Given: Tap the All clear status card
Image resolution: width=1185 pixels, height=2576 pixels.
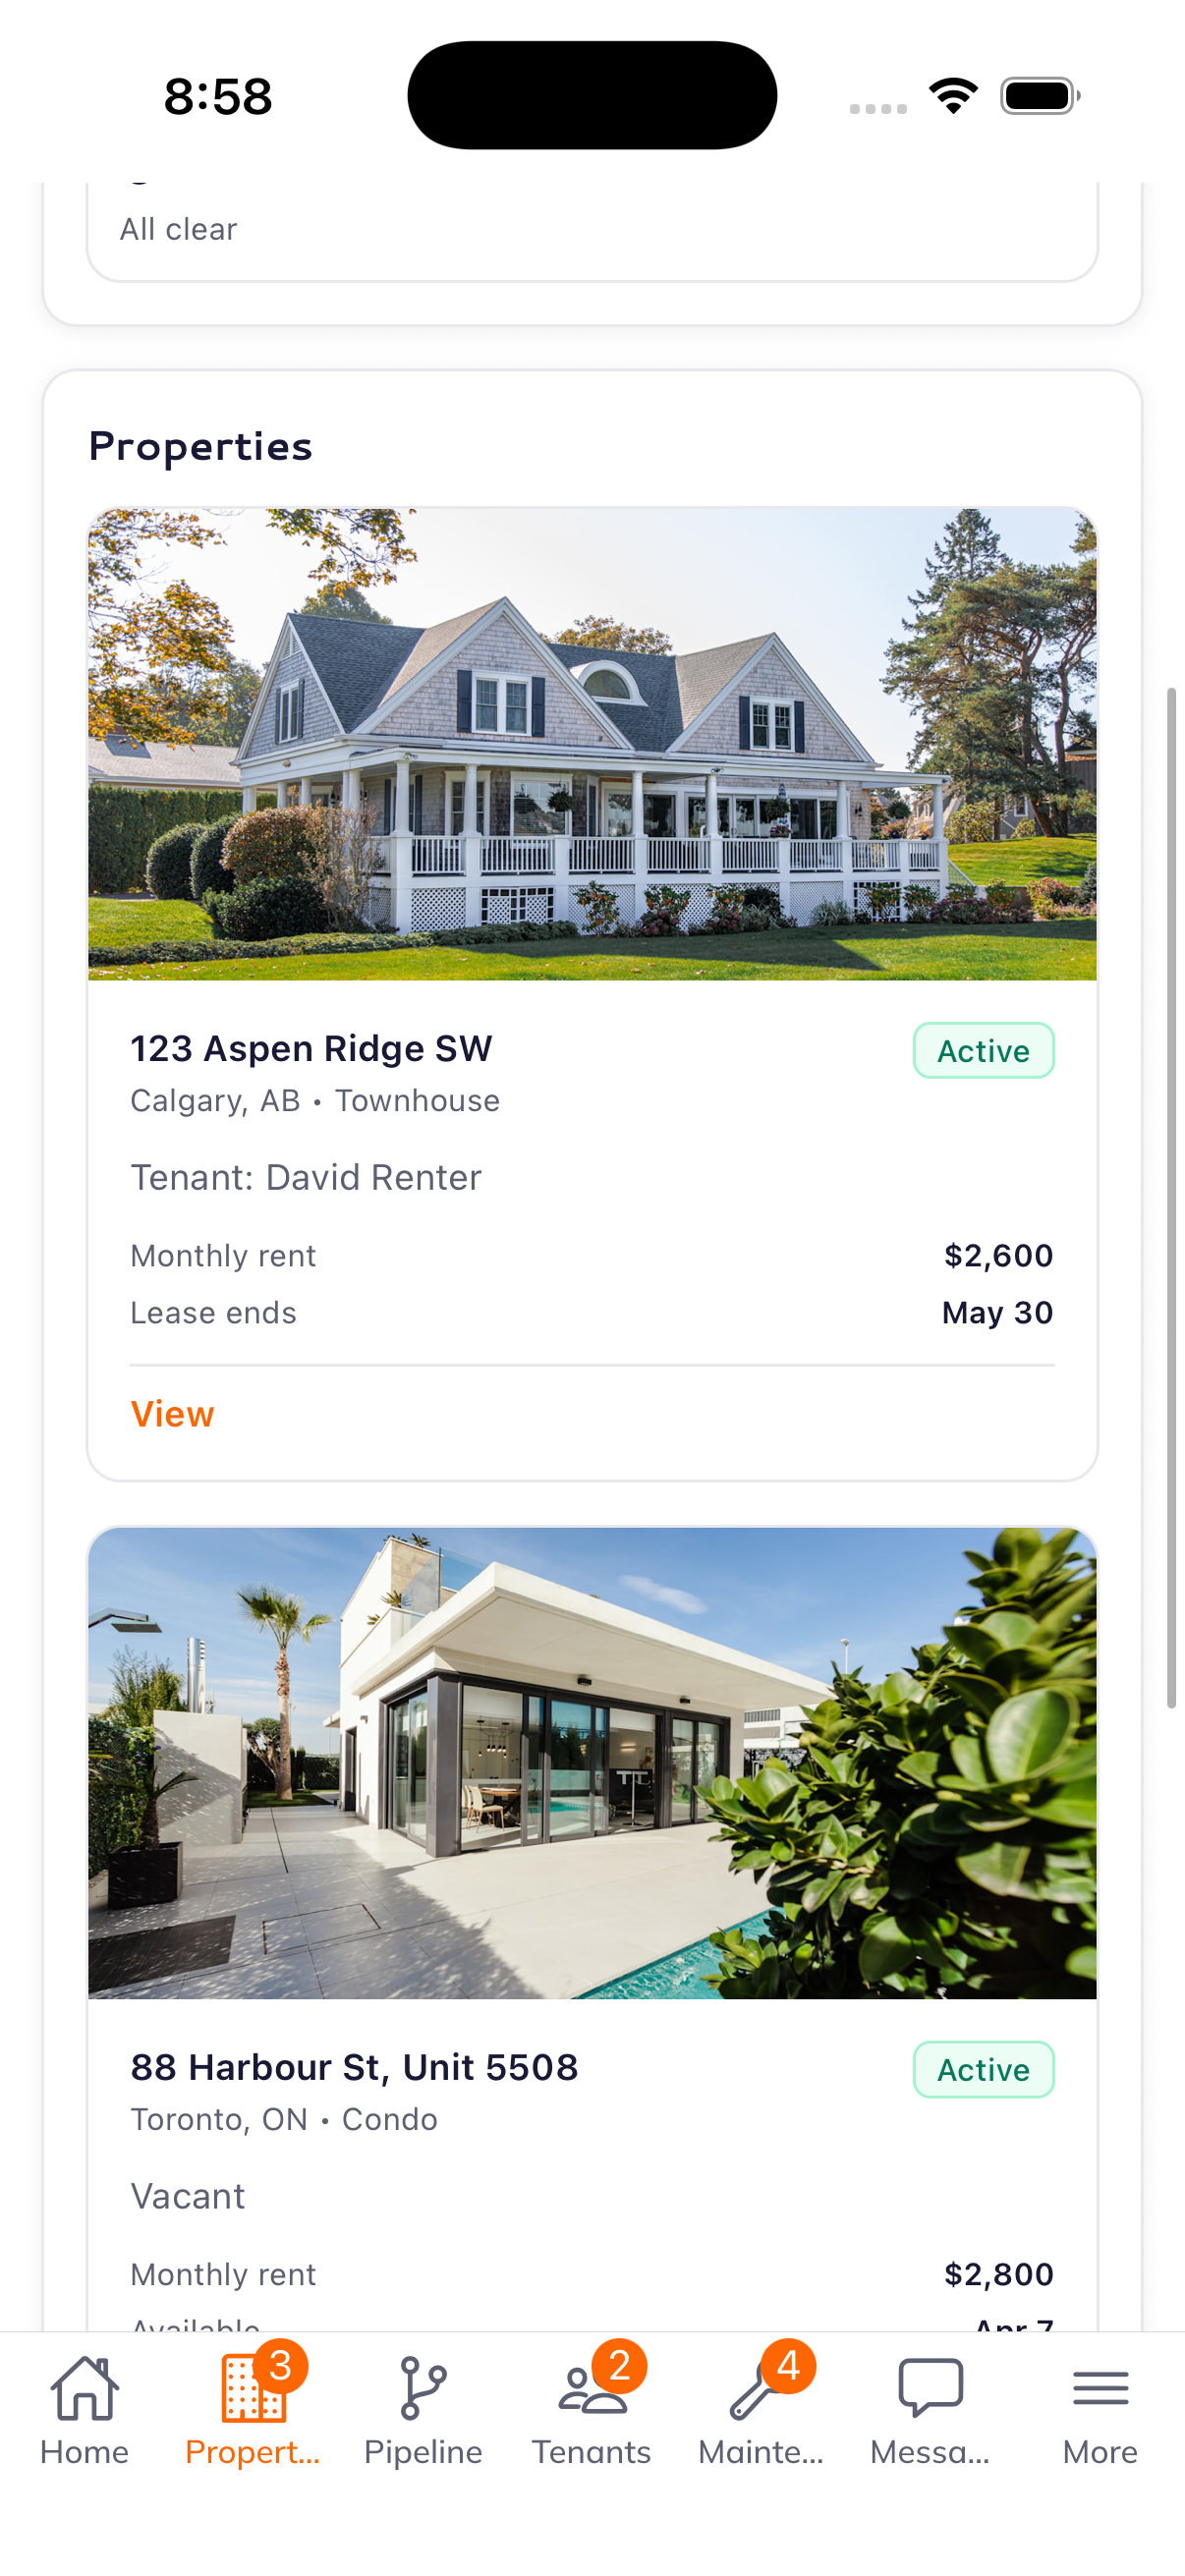Looking at the screenshot, I should pos(592,230).
